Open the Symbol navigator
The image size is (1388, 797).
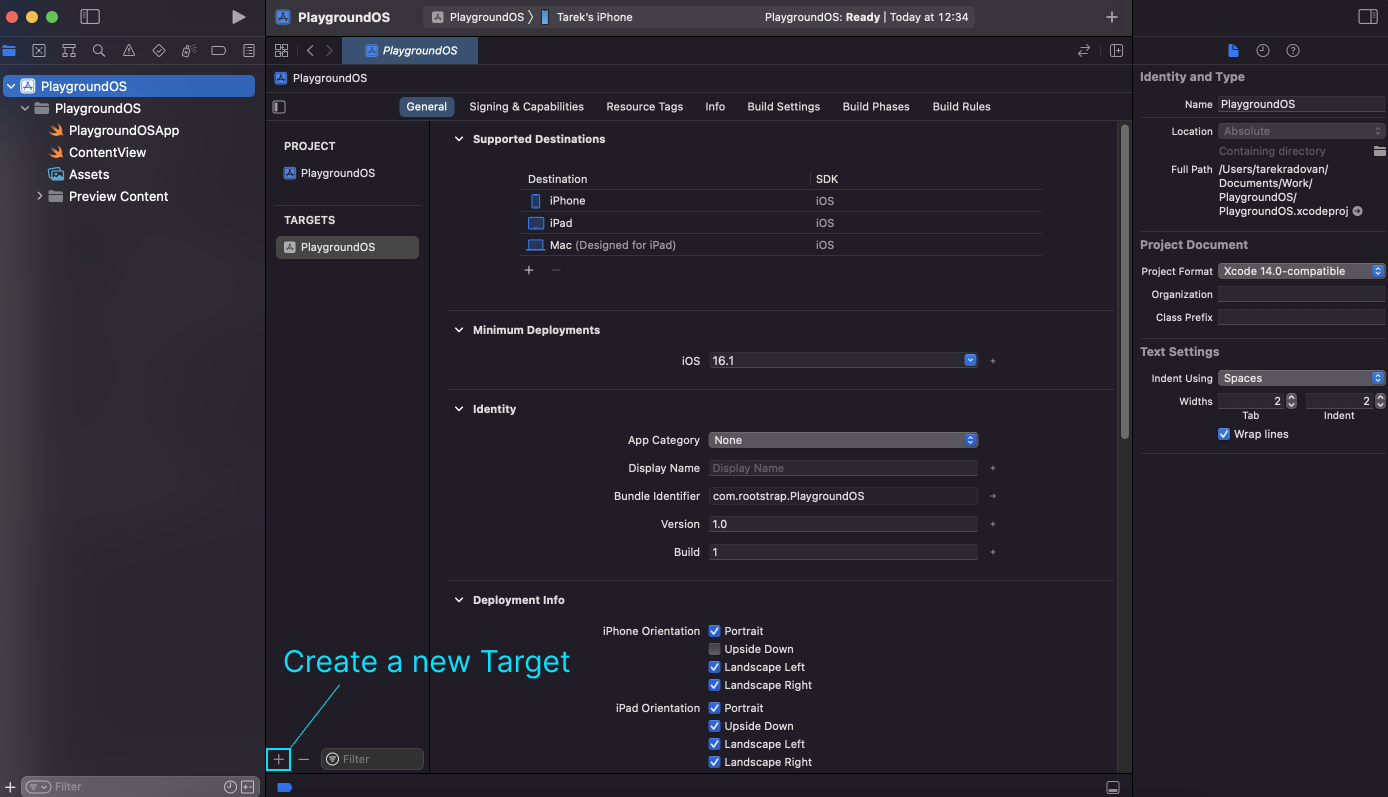click(69, 50)
